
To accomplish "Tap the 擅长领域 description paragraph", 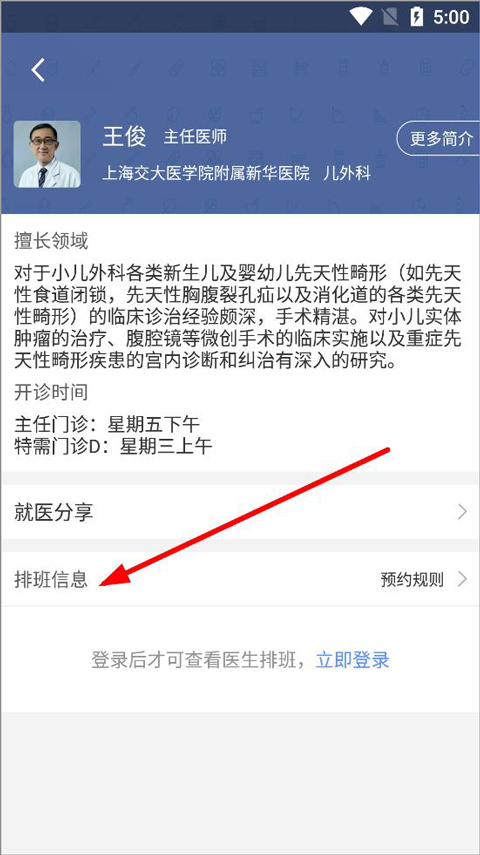I will coord(238,317).
